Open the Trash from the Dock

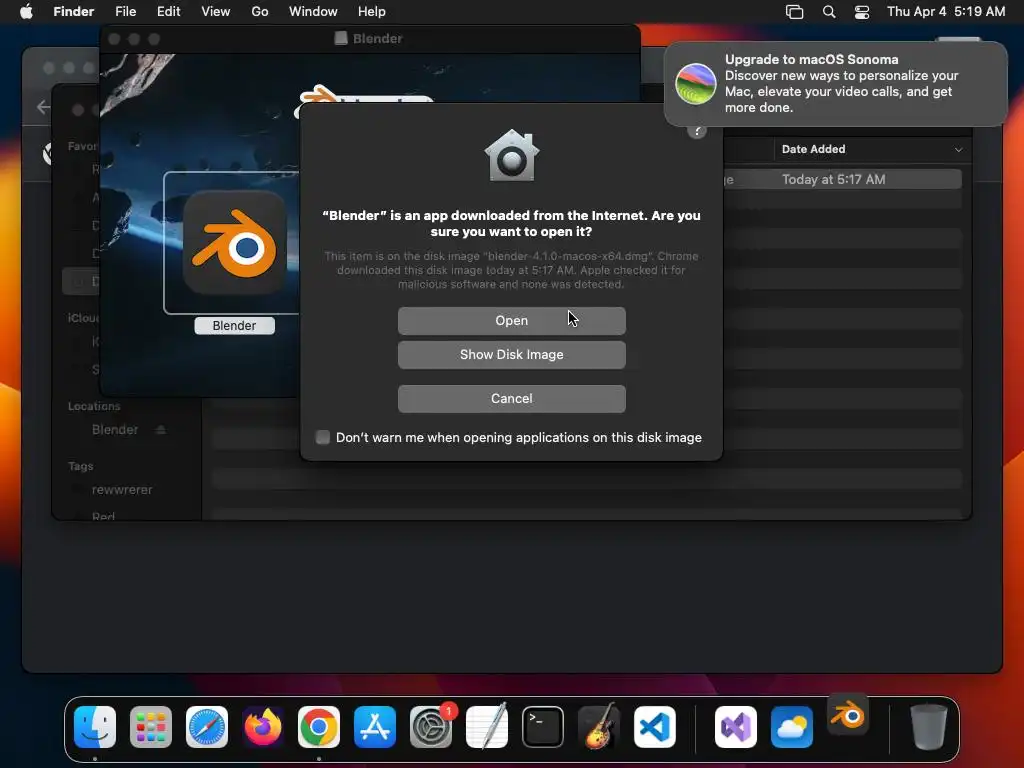(x=929, y=726)
